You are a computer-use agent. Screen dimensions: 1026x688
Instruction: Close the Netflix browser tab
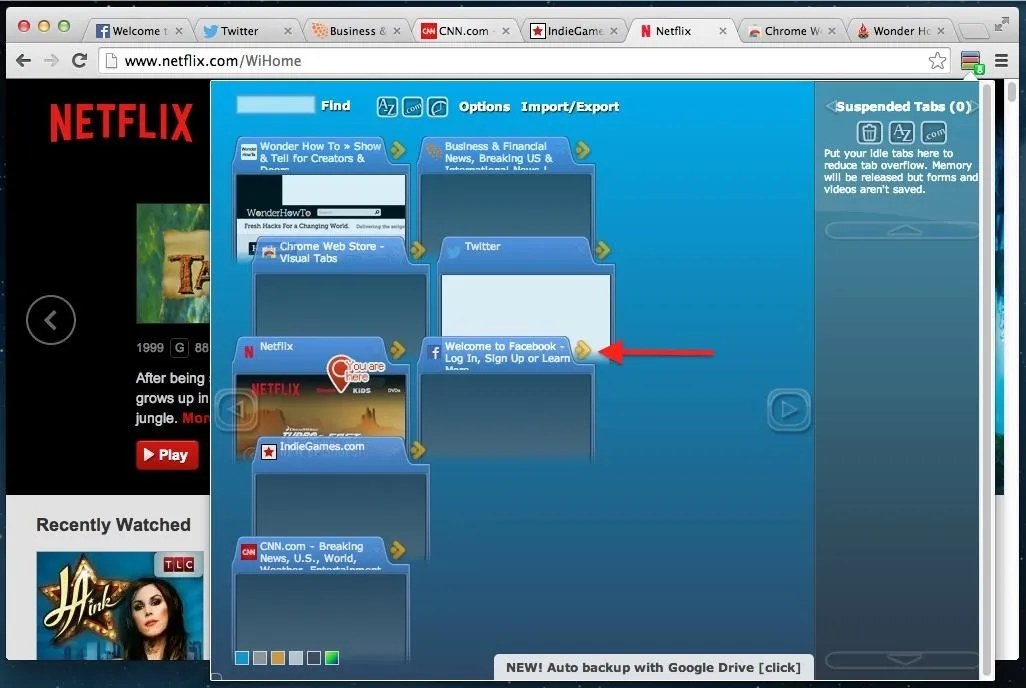(x=722, y=31)
